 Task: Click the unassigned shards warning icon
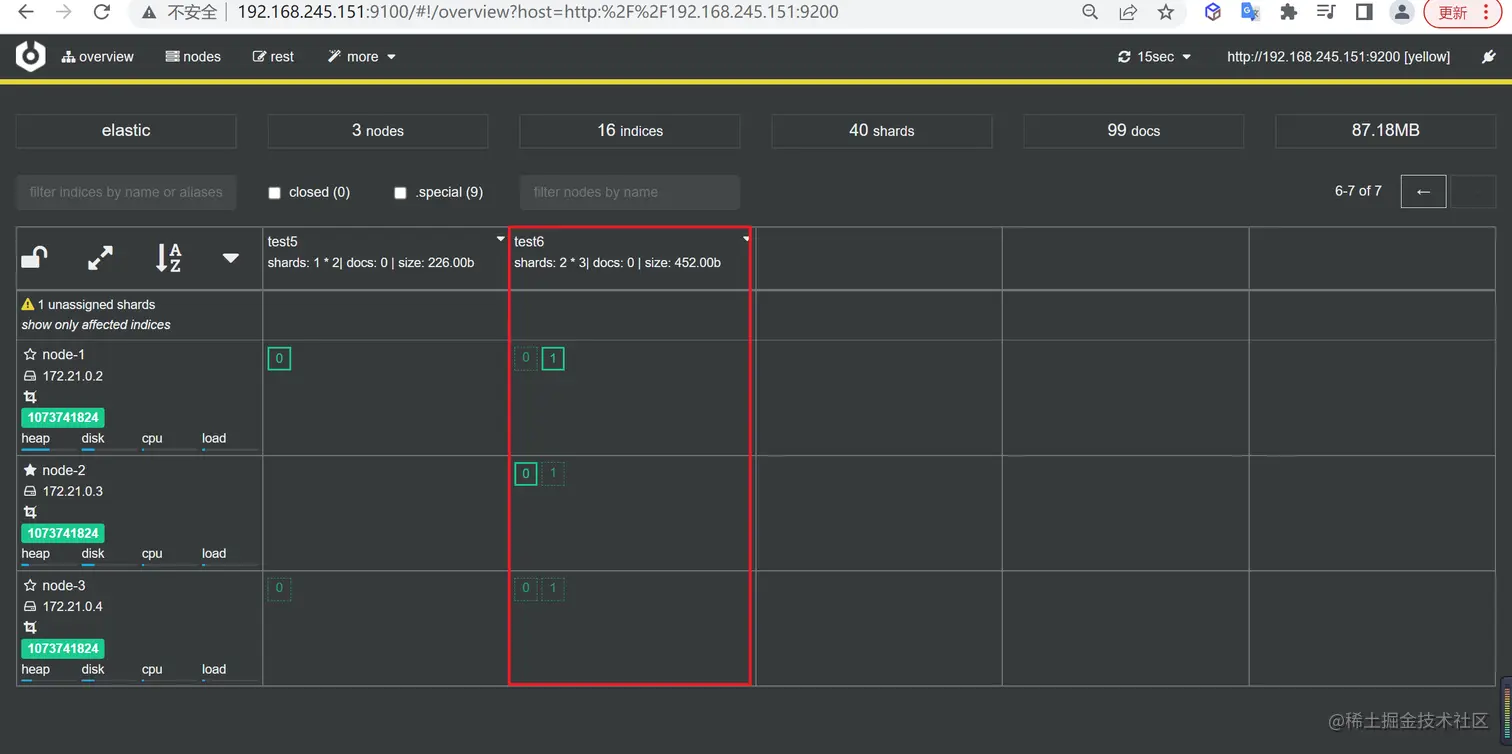click(x=28, y=304)
